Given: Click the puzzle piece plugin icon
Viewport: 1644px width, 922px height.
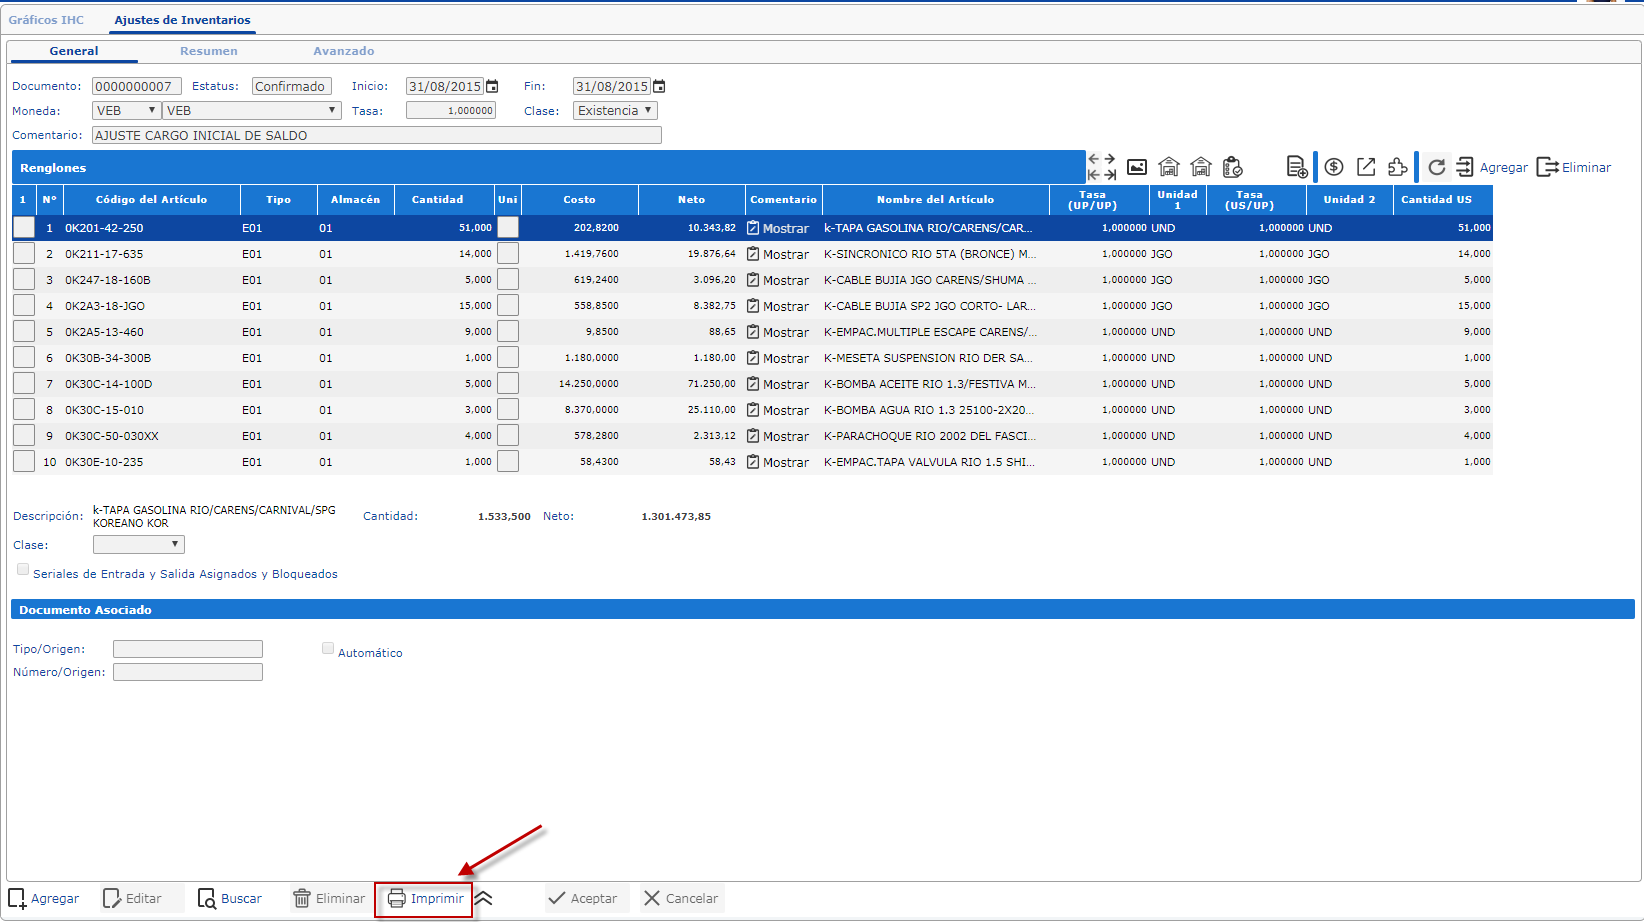Looking at the screenshot, I should pyautogui.click(x=1398, y=167).
